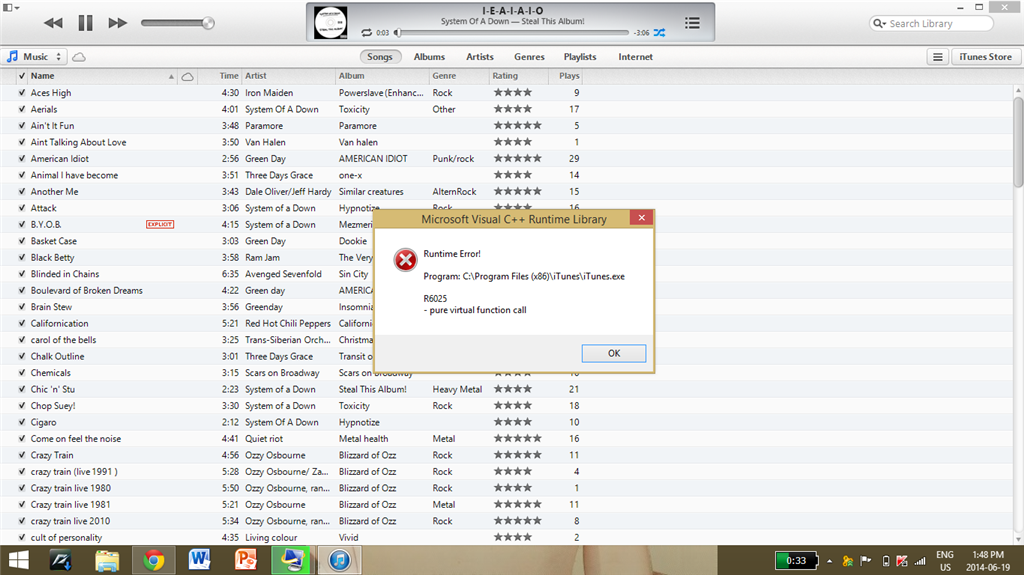
Task: Switch to the Genres tab
Action: click(529, 57)
